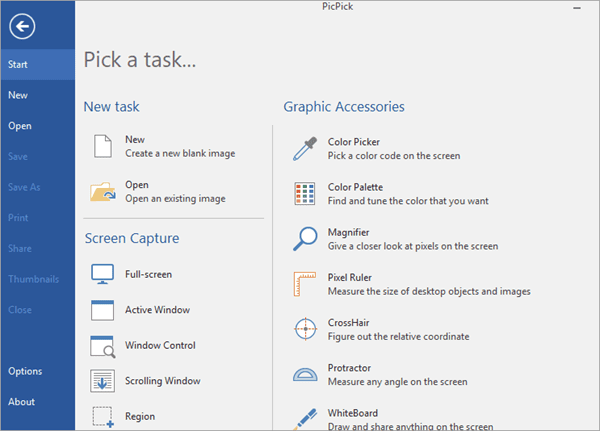Launch CrossHair via its title
This screenshot has height=431, width=600.
(x=348, y=323)
